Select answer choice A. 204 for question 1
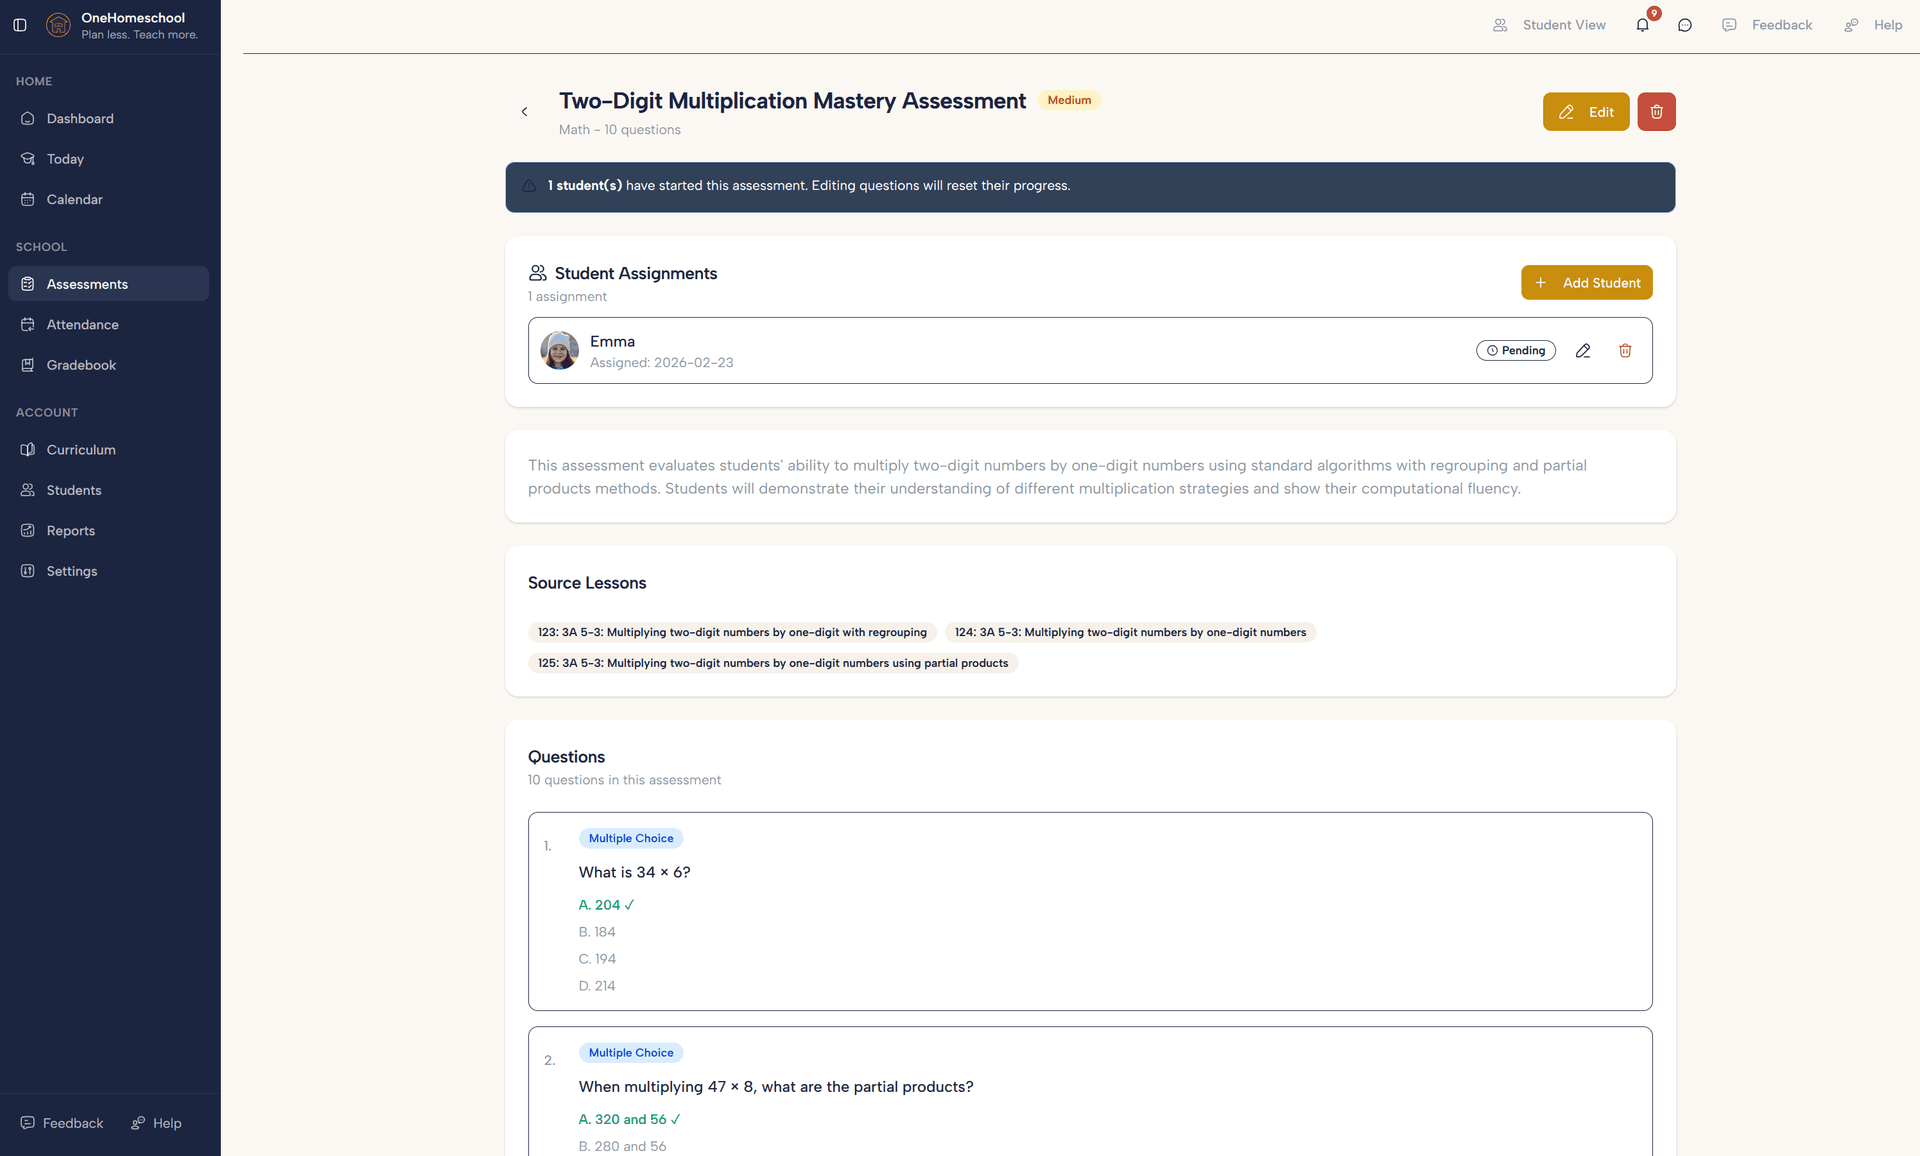 tap(605, 904)
